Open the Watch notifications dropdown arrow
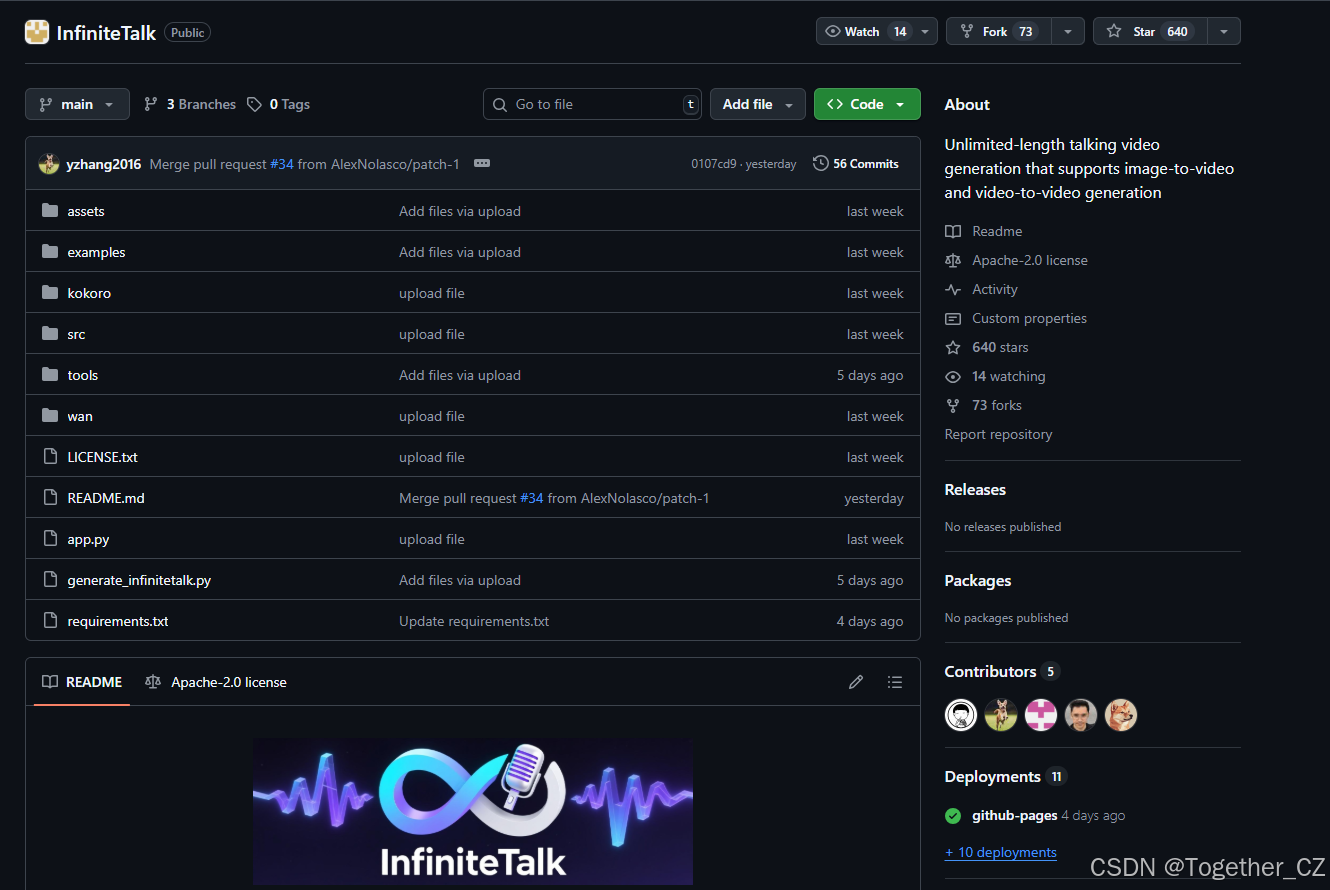Viewport: 1330px width, 890px height. point(925,32)
